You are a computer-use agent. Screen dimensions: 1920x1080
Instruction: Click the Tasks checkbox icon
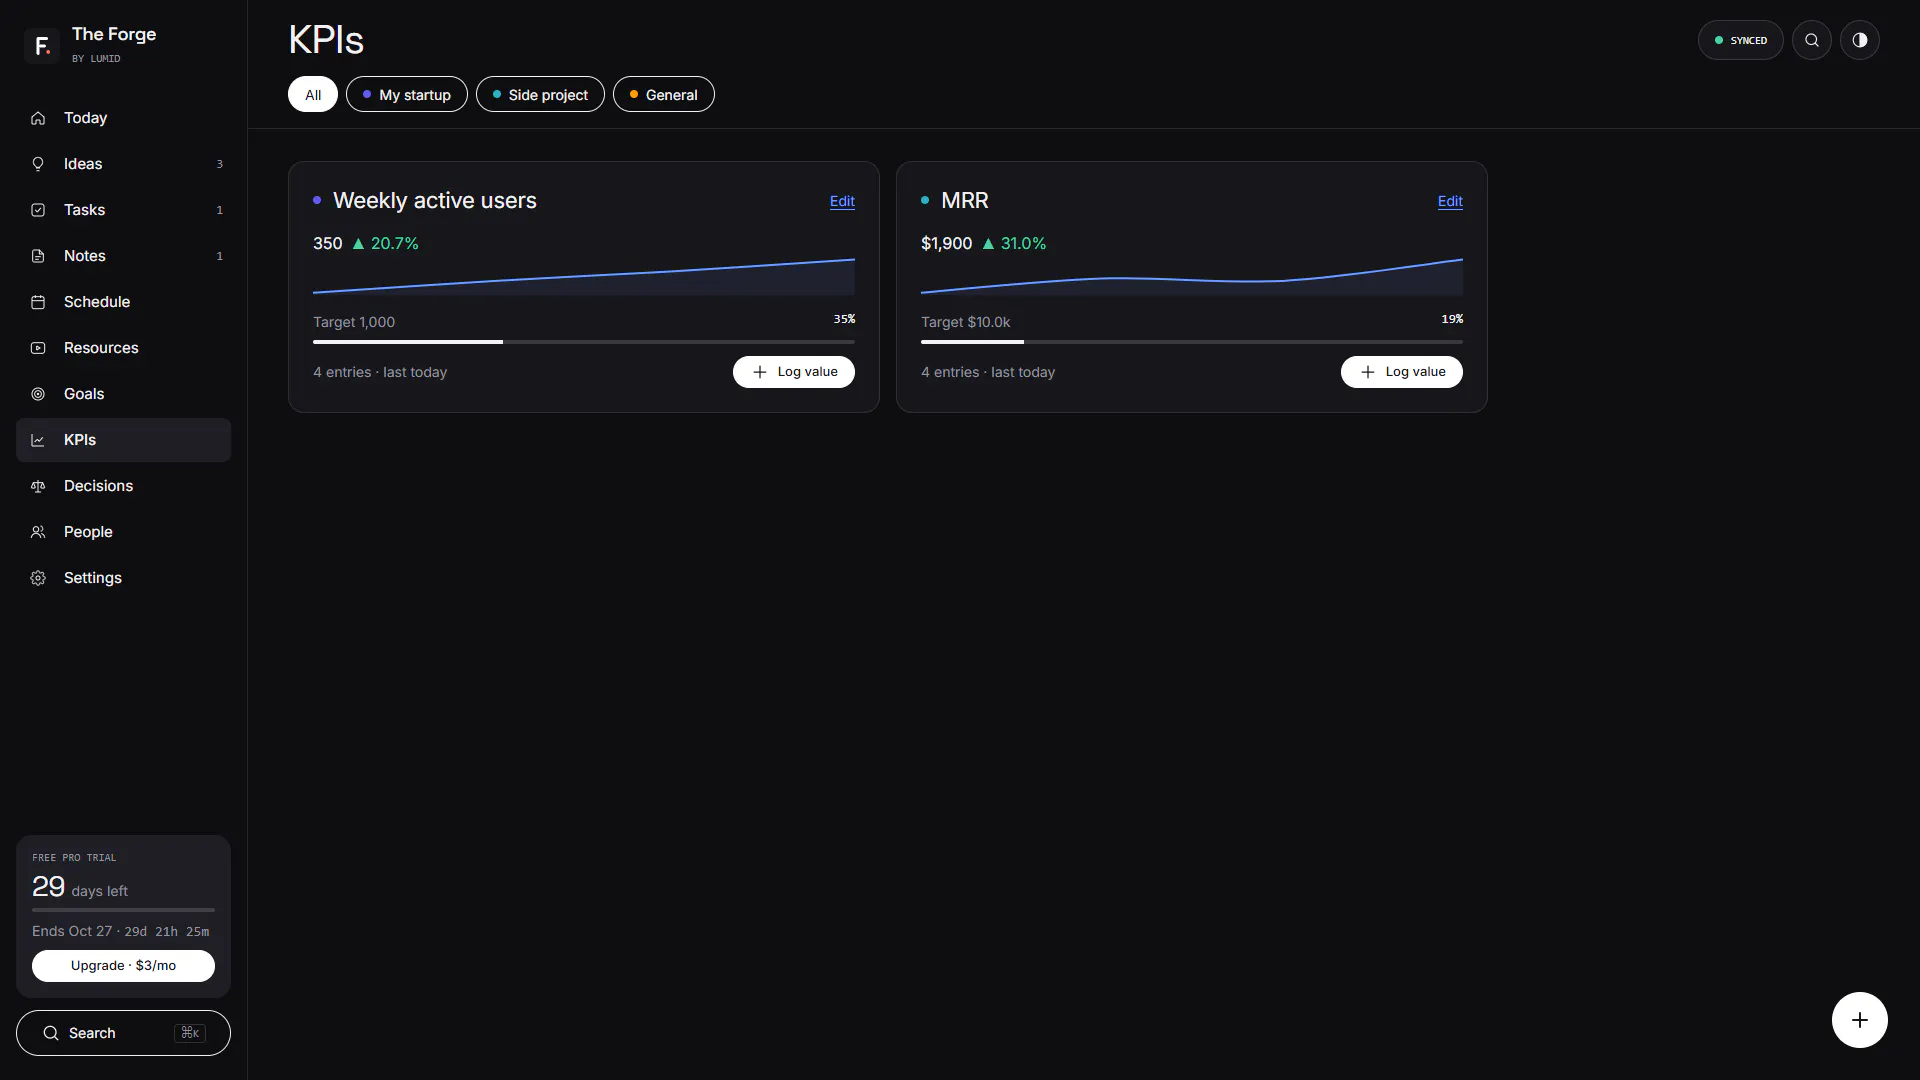38,210
